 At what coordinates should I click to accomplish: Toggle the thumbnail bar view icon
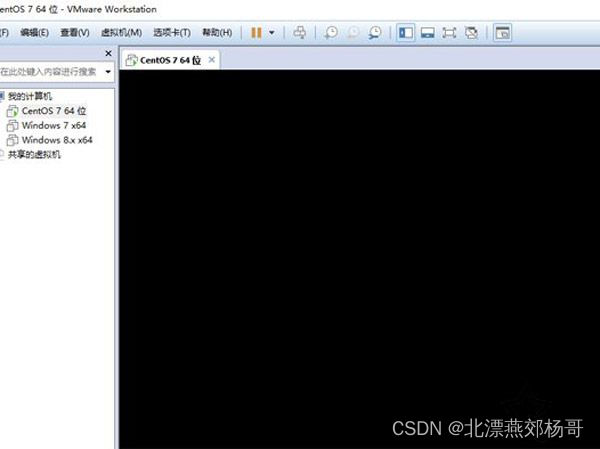coord(427,33)
